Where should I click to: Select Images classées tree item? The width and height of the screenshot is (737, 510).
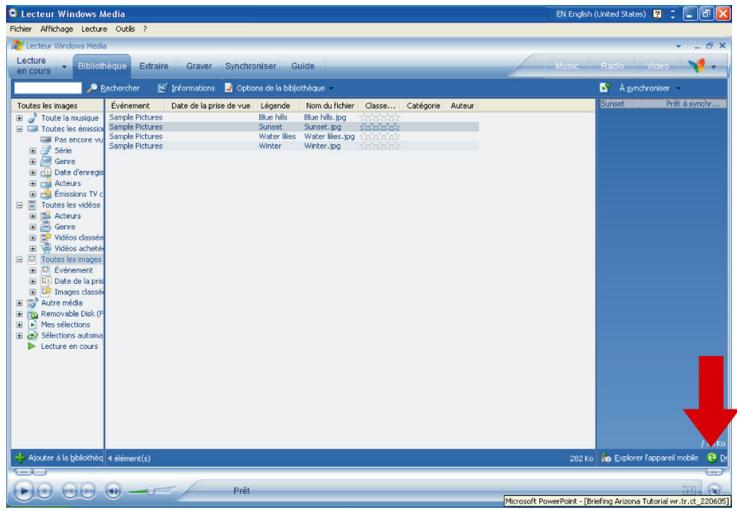pos(78,292)
